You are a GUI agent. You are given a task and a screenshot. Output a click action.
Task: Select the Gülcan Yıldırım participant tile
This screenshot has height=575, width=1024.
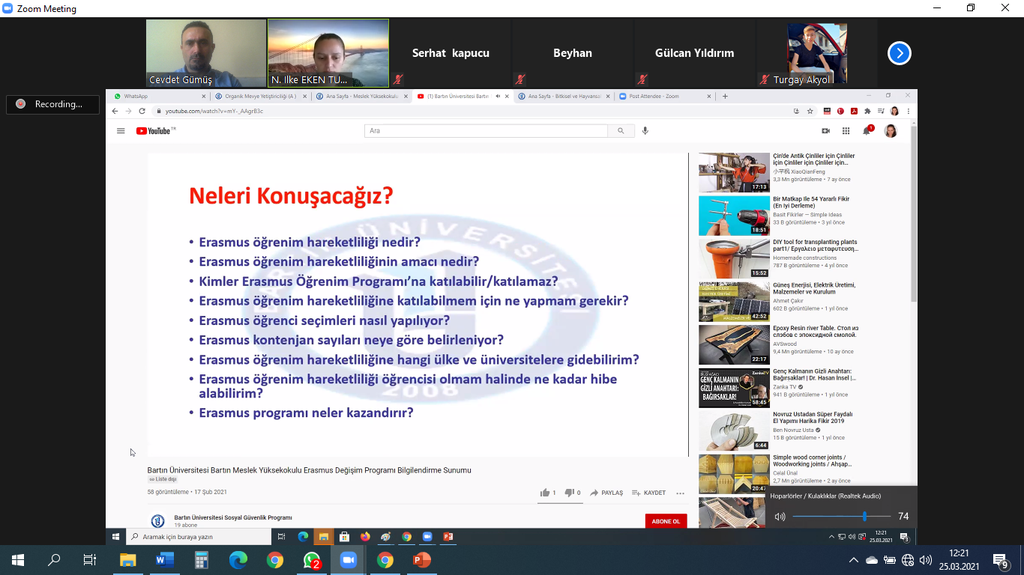point(694,53)
